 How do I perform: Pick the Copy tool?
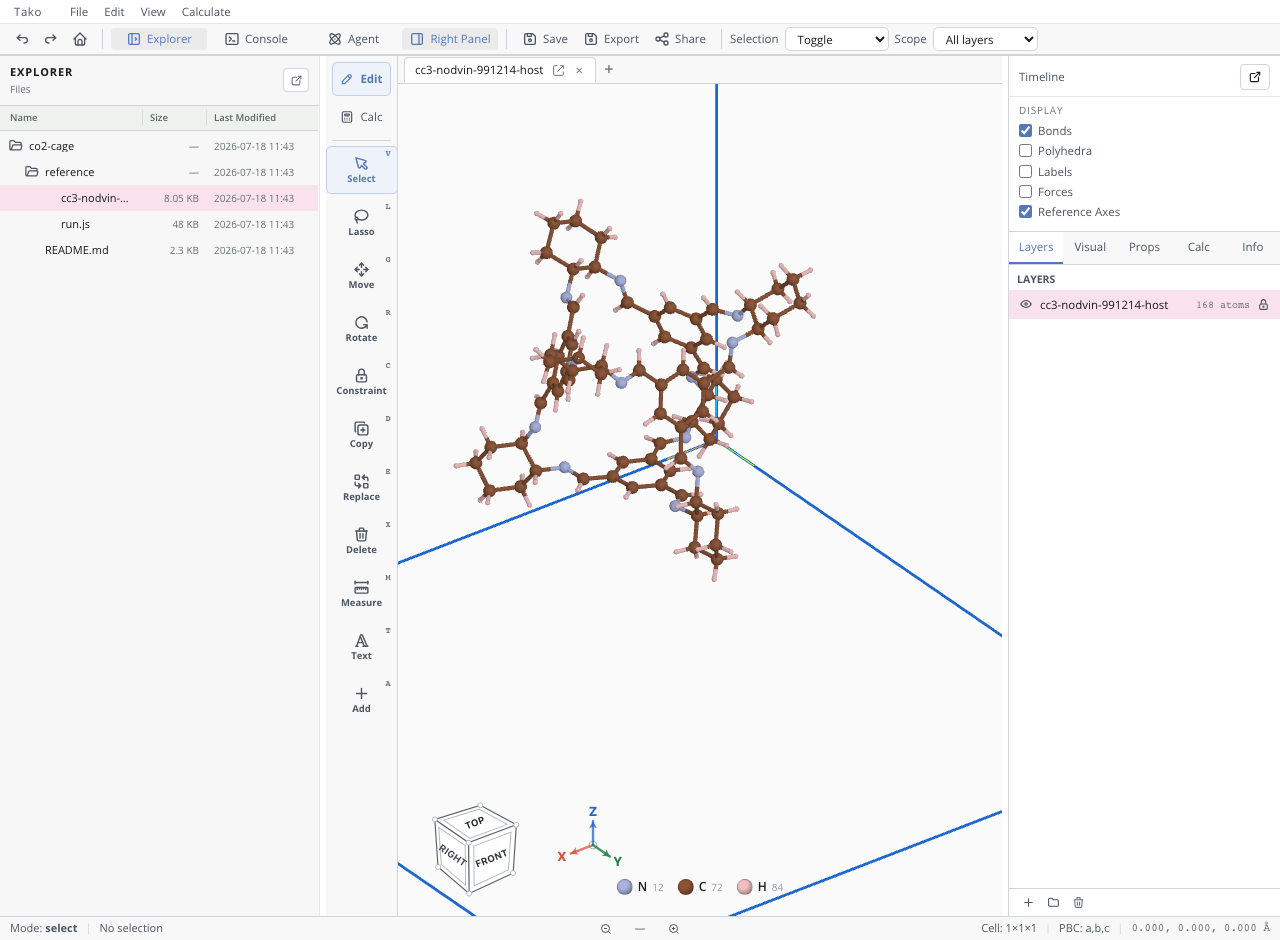coord(361,434)
